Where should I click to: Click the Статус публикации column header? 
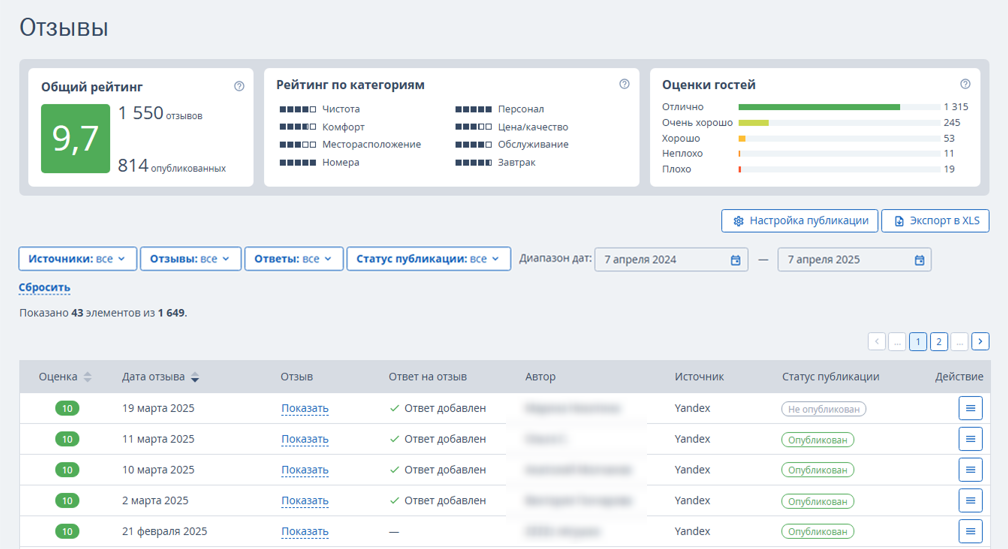(831, 377)
